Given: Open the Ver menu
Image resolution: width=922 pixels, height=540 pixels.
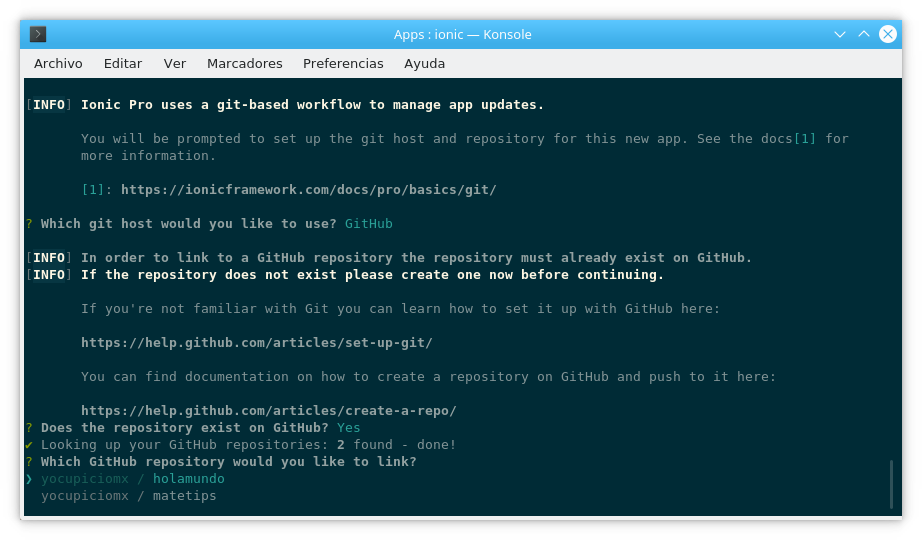Looking at the screenshot, I should click(x=175, y=64).
